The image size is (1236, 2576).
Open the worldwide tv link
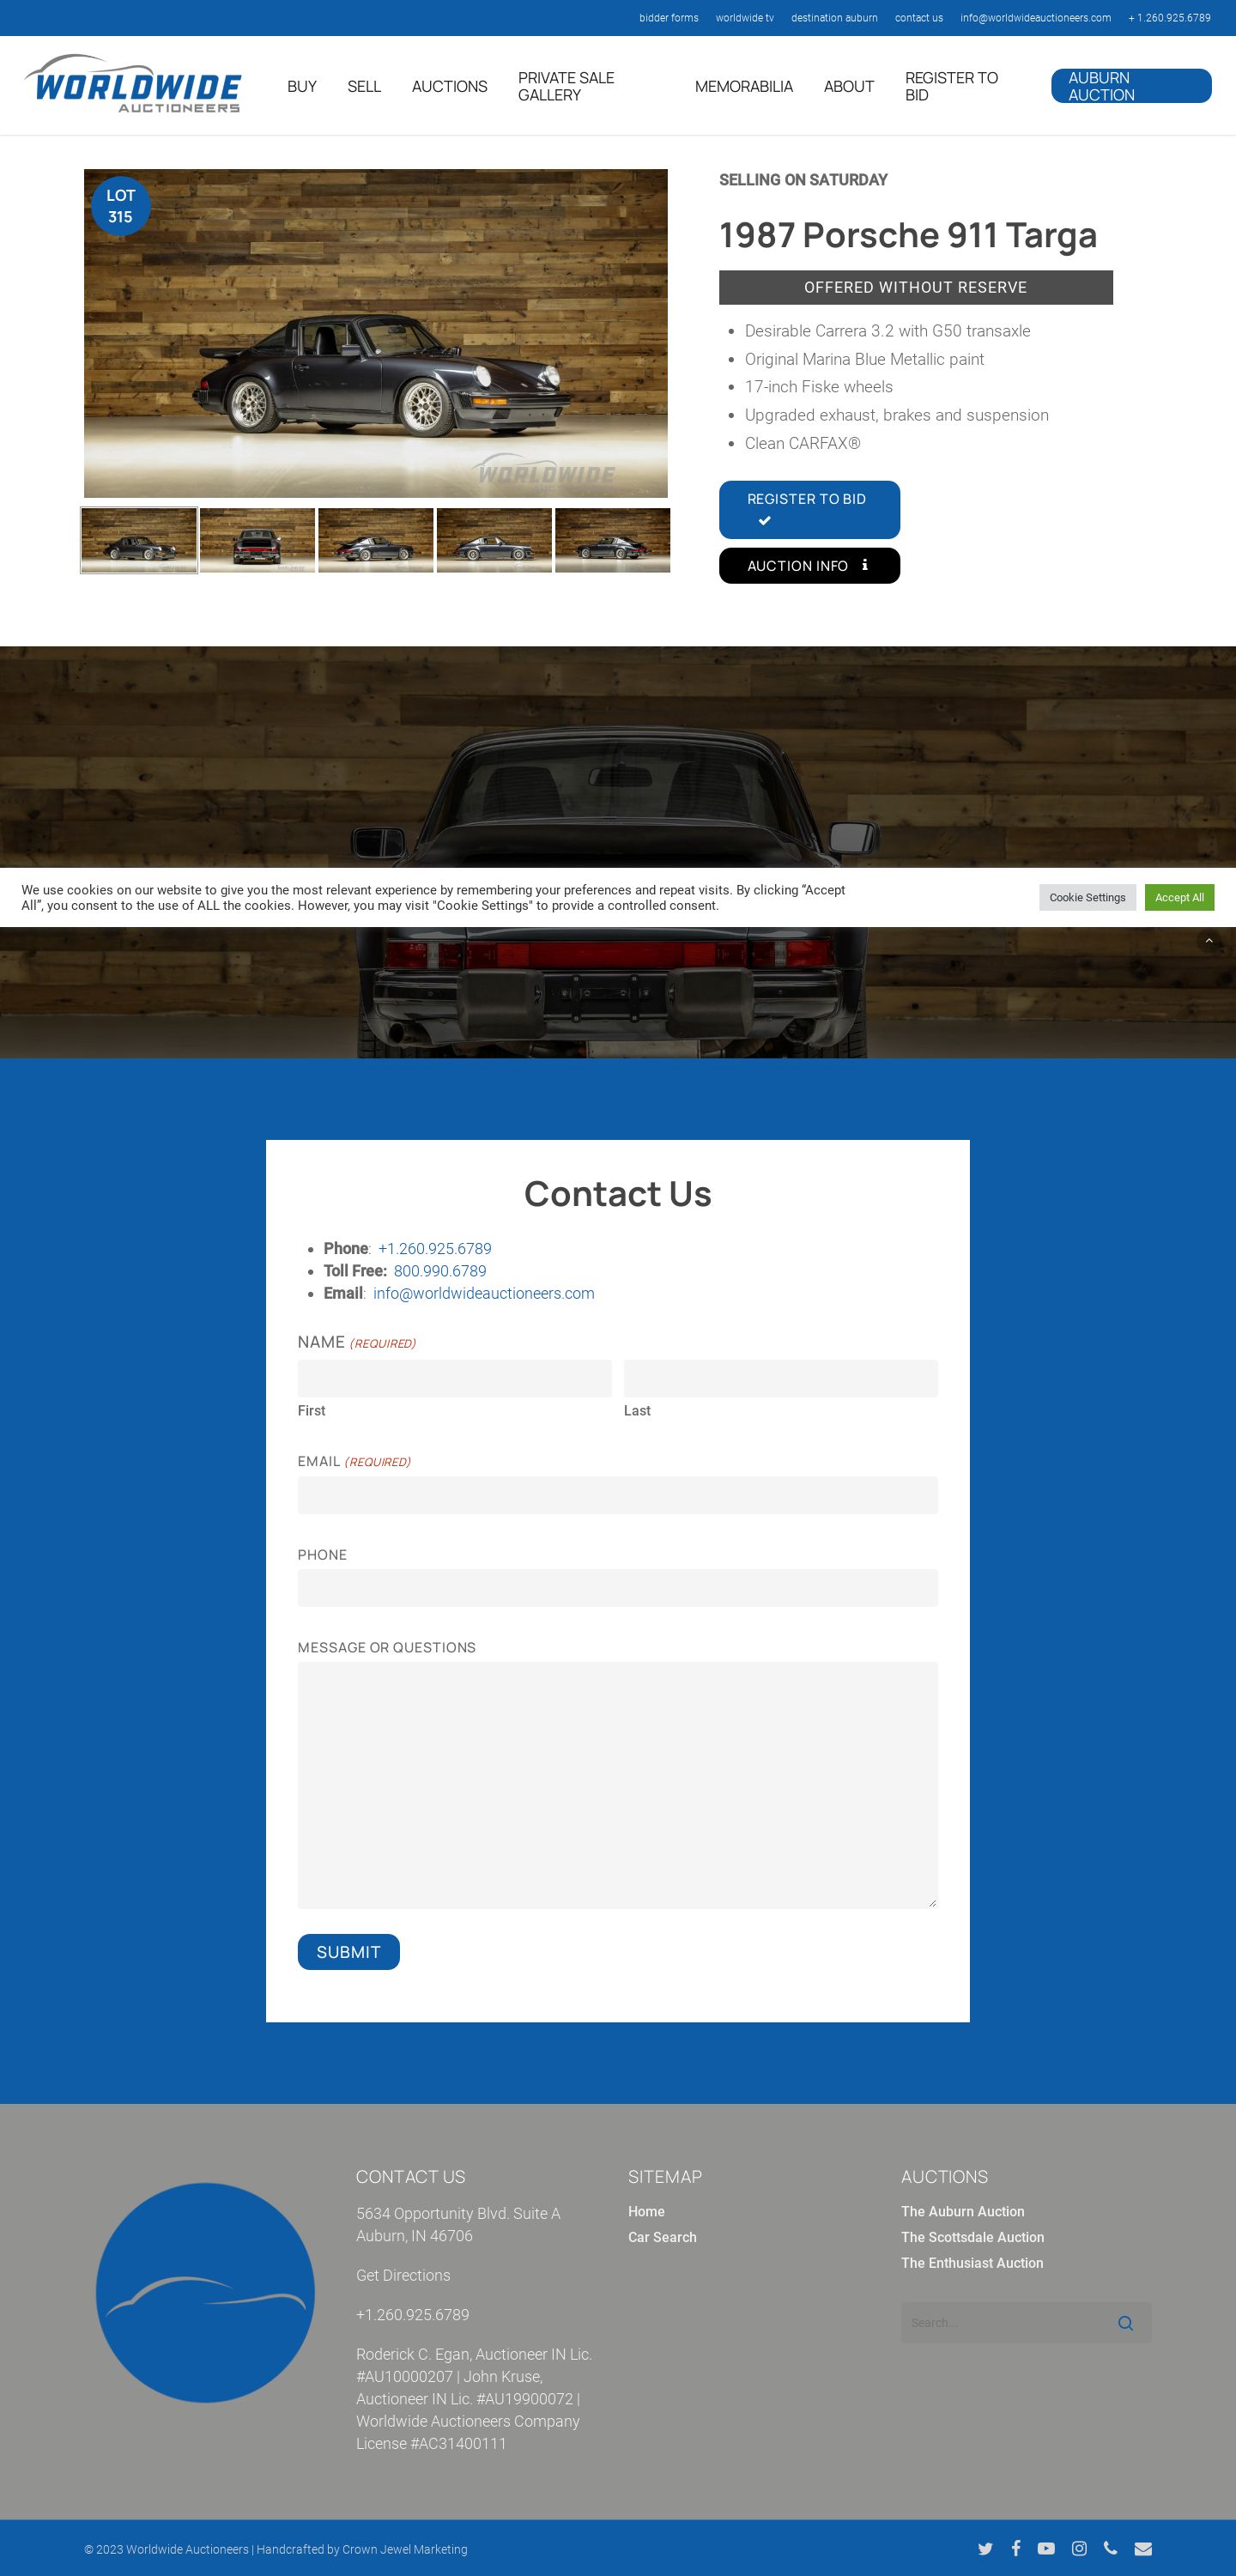tap(744, 18)
